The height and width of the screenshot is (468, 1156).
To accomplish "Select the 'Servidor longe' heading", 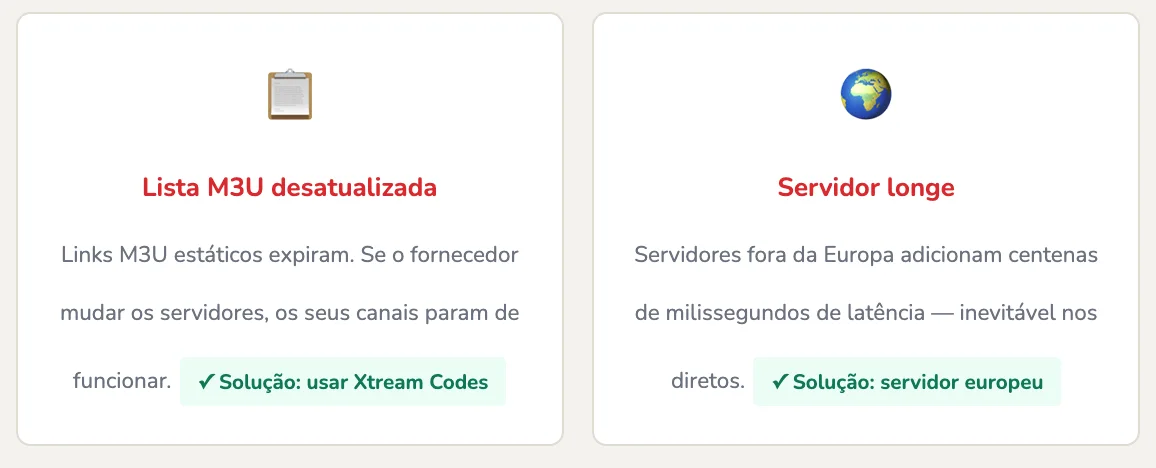I will coord(866,187).
